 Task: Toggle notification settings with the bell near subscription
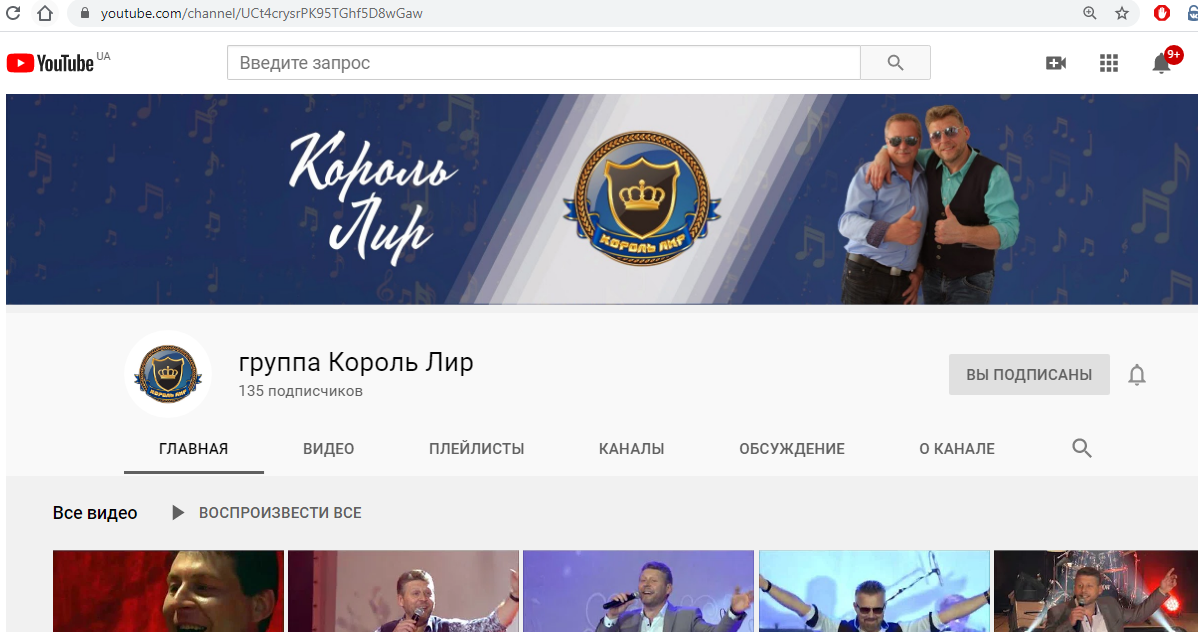coord(1136,374)
